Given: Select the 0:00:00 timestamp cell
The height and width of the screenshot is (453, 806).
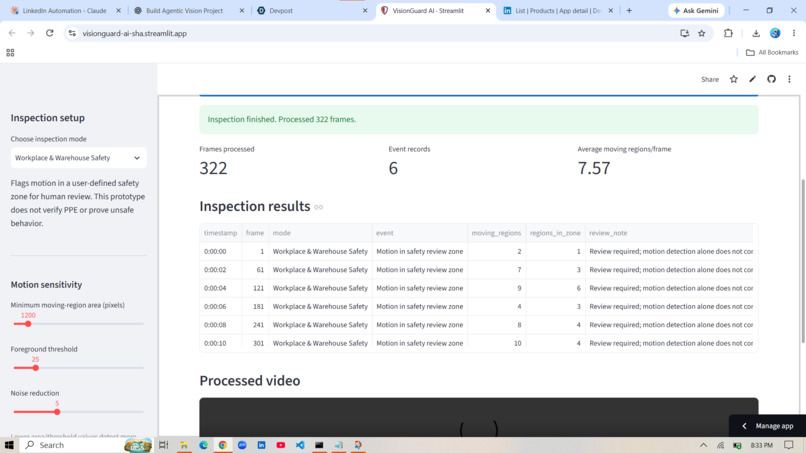Looking at the screenshot, I should click(221, 251).
